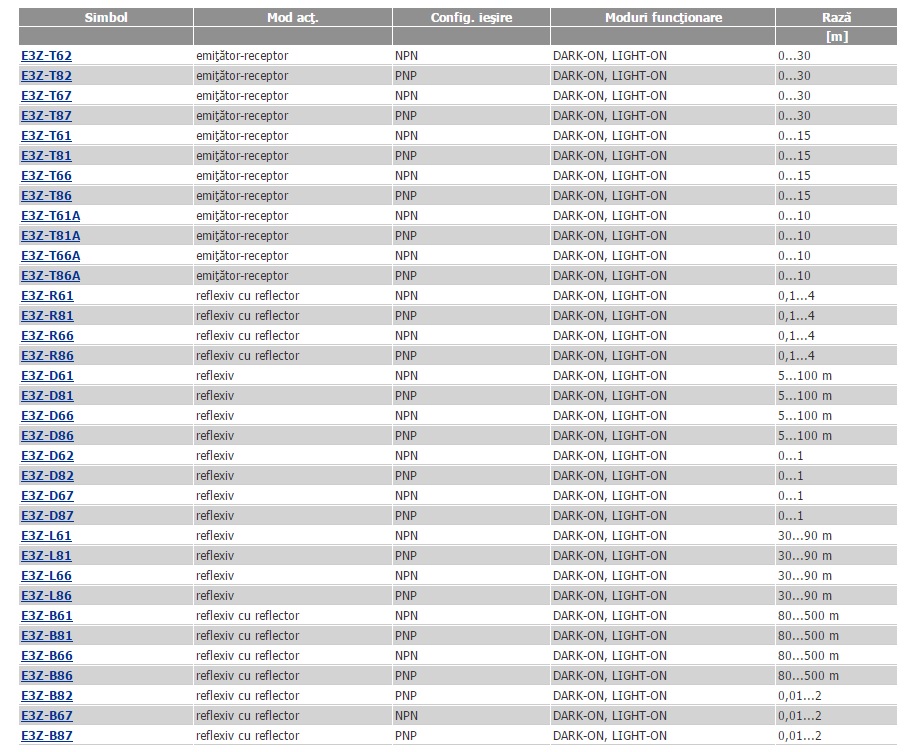Select the 0,1...4 range in the E3Z-R61 row
Image resolution: width=906 pixels, height=752 pixels.
(796, 296)
